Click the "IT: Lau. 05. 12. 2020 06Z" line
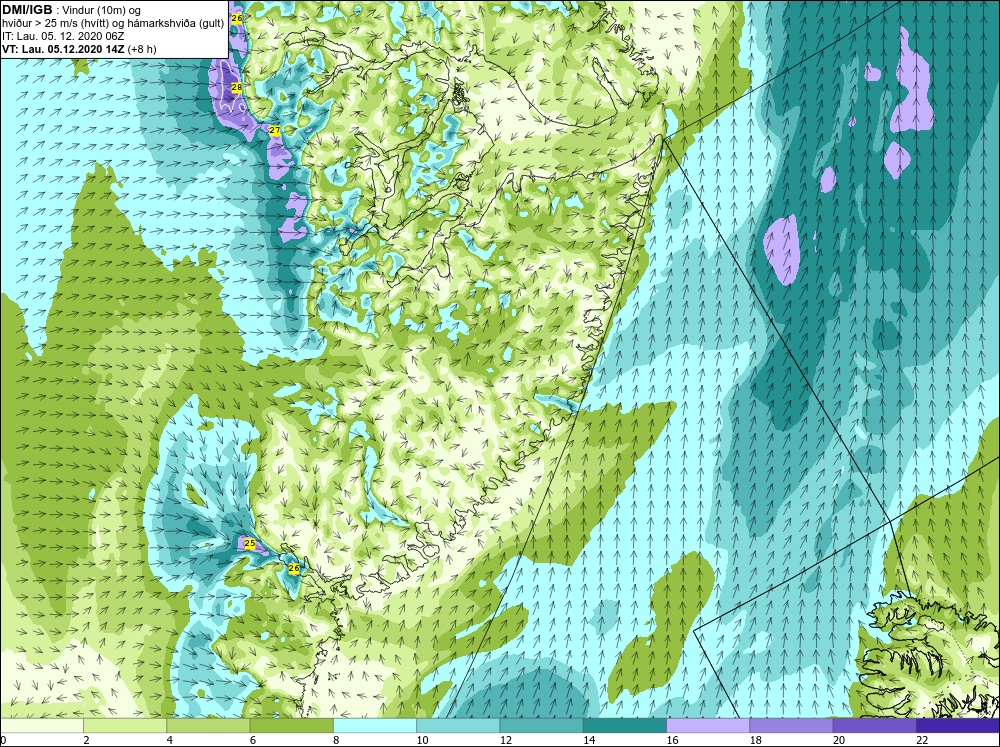This screenshot has width=1000, height=747. [x=63, y=36]
